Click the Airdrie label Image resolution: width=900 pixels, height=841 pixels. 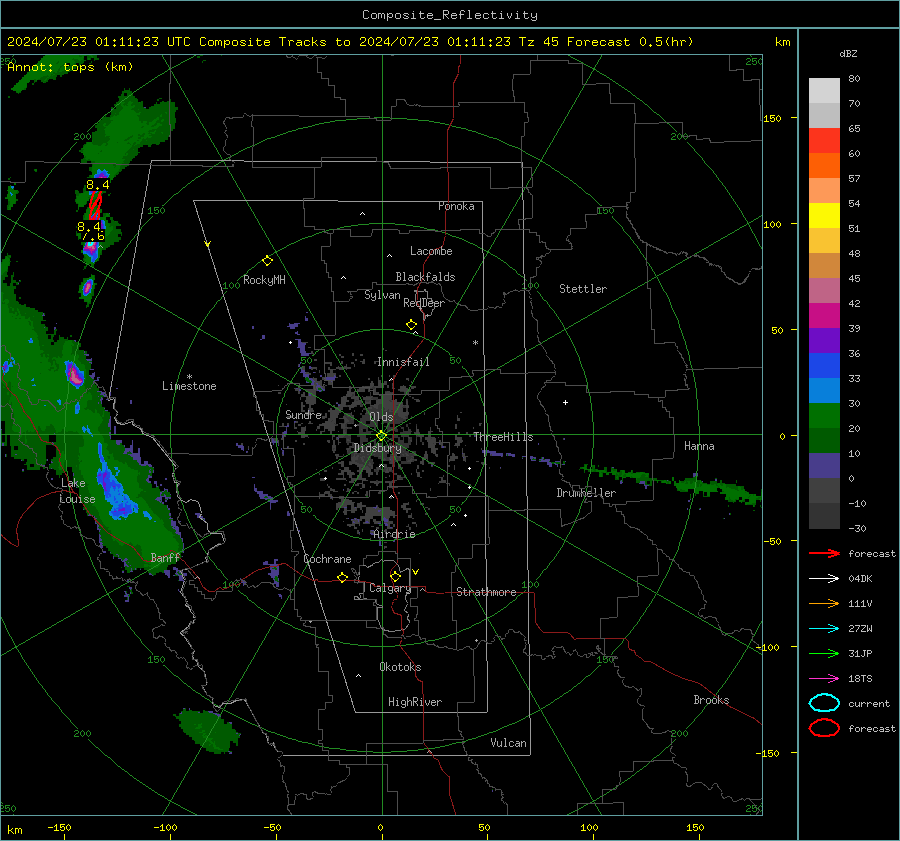[394, 534]
